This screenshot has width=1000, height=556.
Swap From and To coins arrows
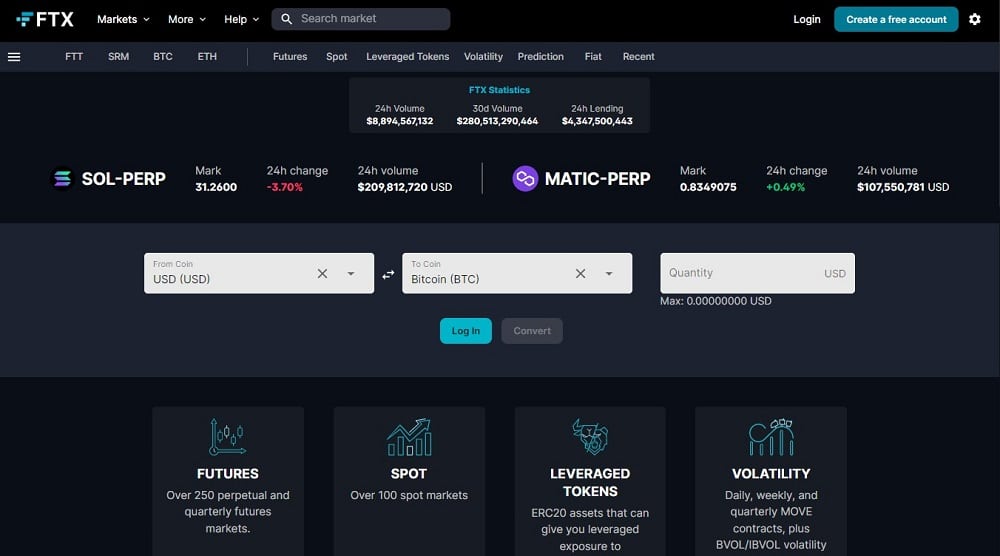click(x=388, y=274)
